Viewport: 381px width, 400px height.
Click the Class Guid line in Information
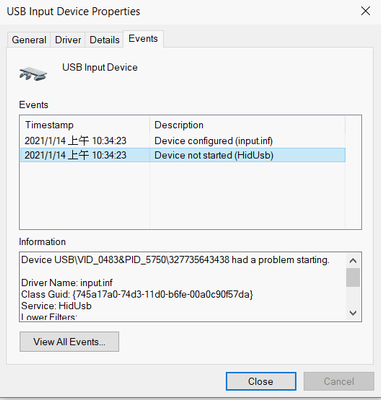[137, 294]
